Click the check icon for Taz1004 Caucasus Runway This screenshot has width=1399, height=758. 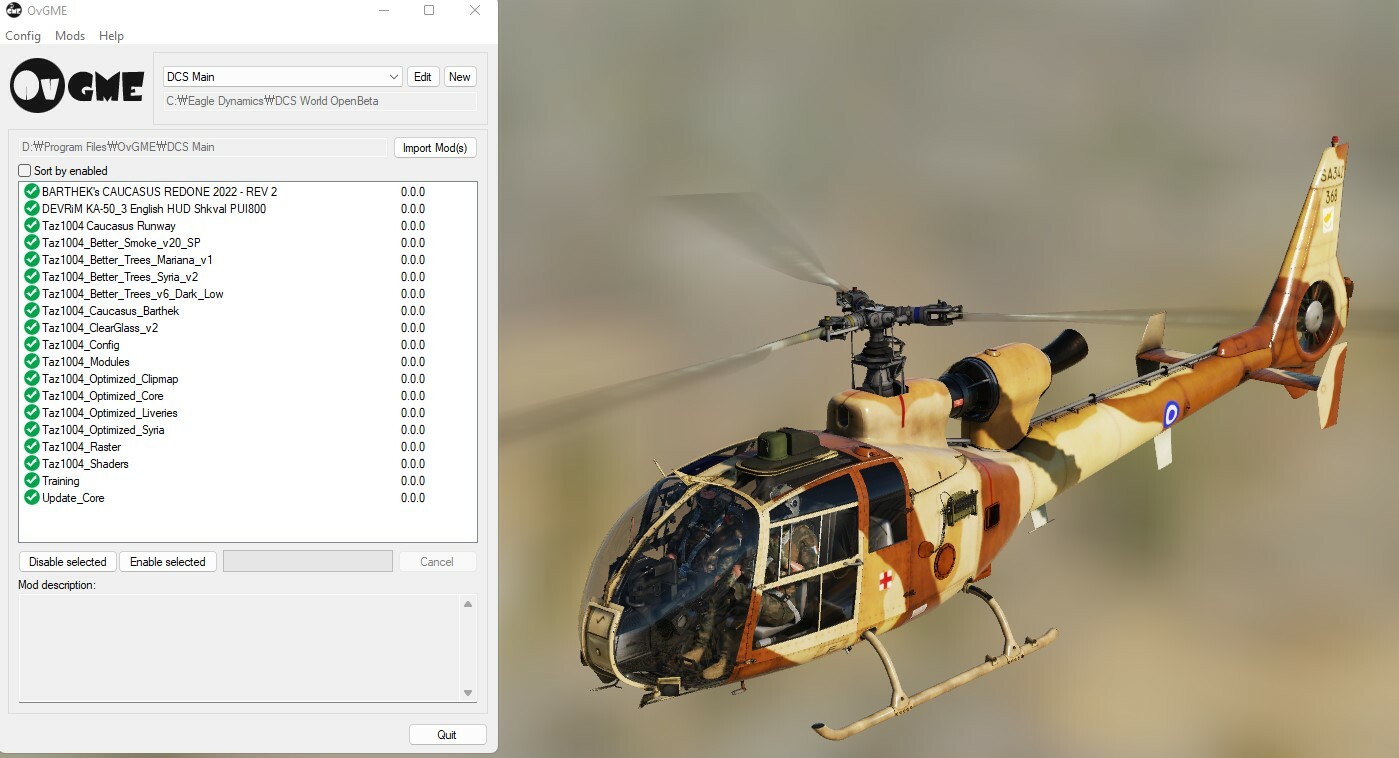(x=29, y=226)
